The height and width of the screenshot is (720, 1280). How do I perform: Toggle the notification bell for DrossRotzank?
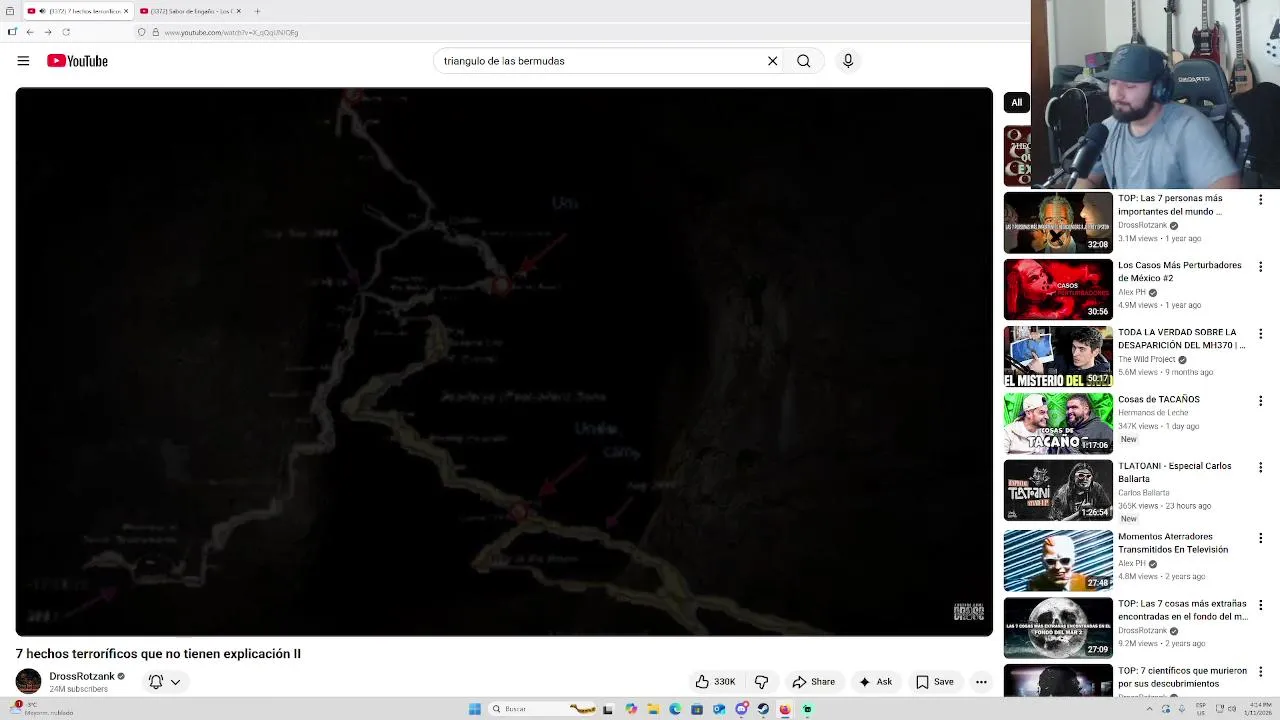point(156,682)
